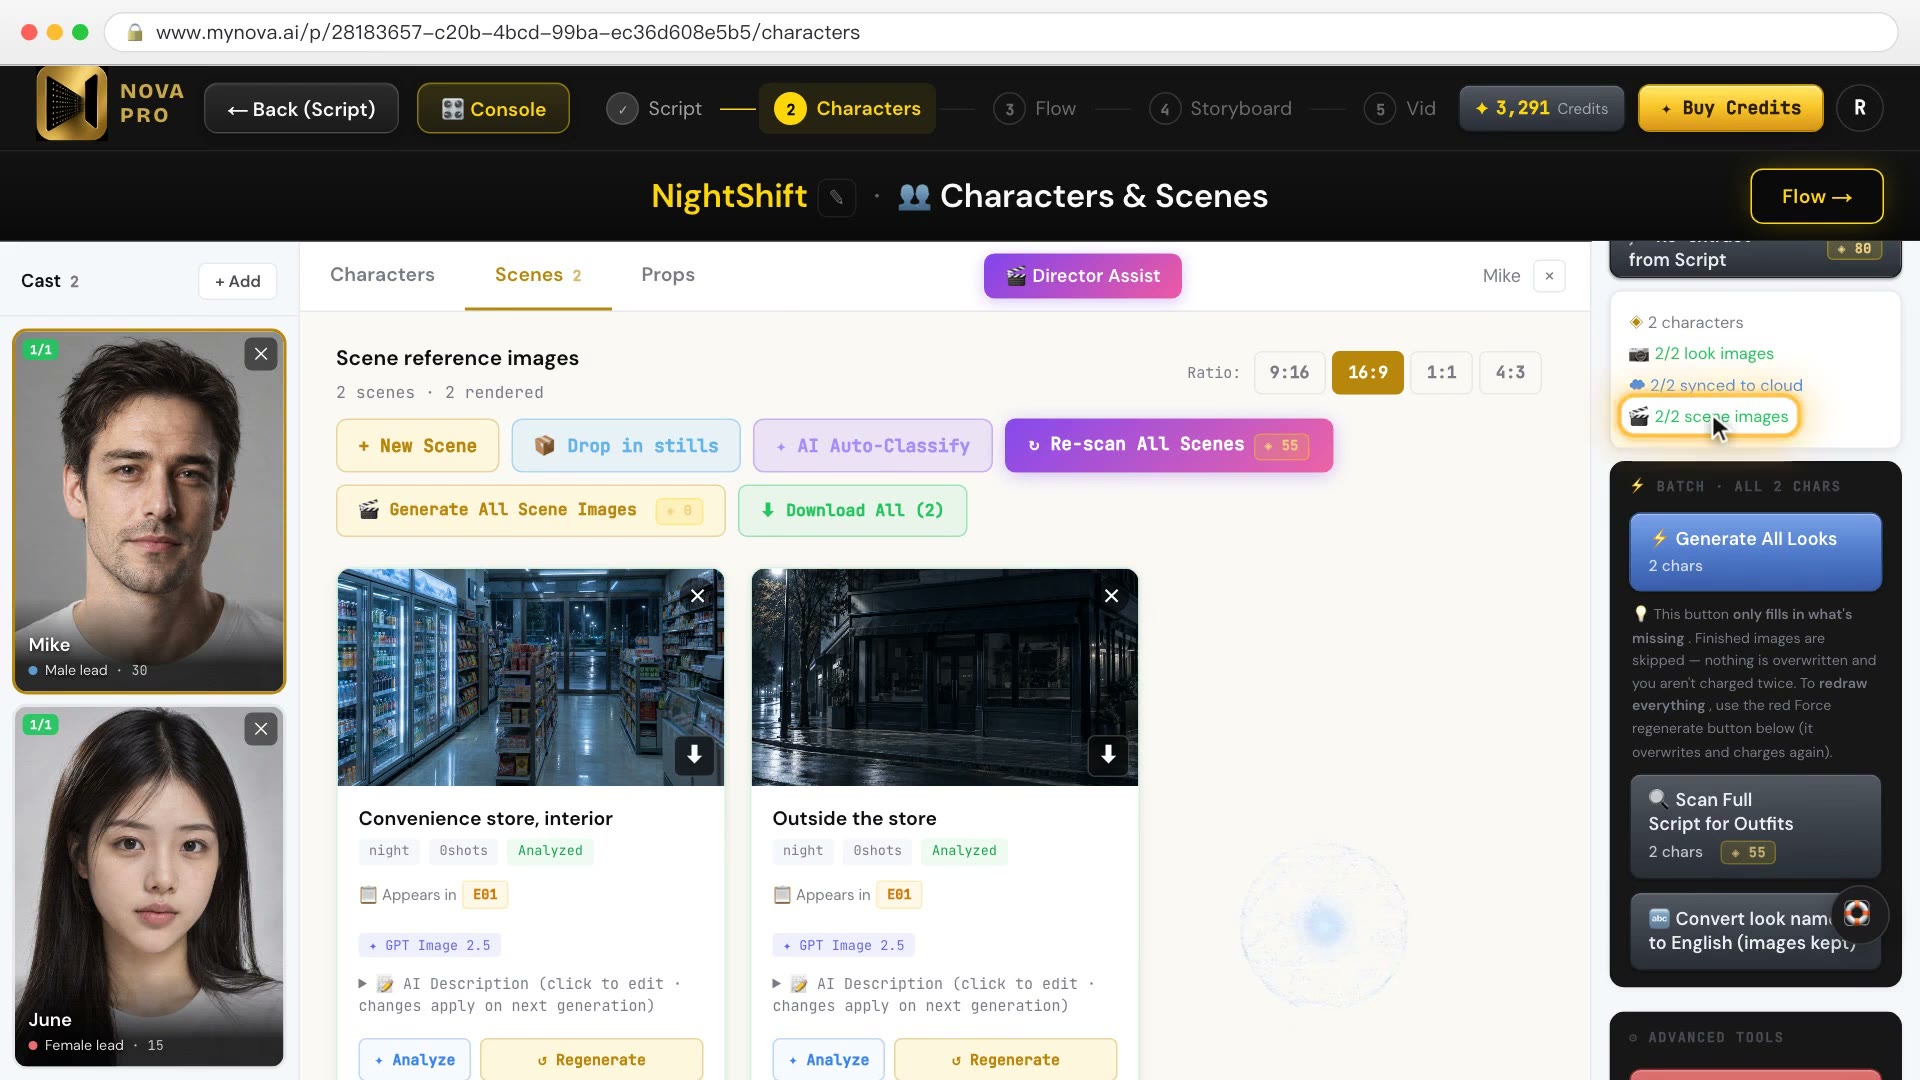
Task: Select the 1:1 aspect ratio
Action: (x=1441, y=373)
